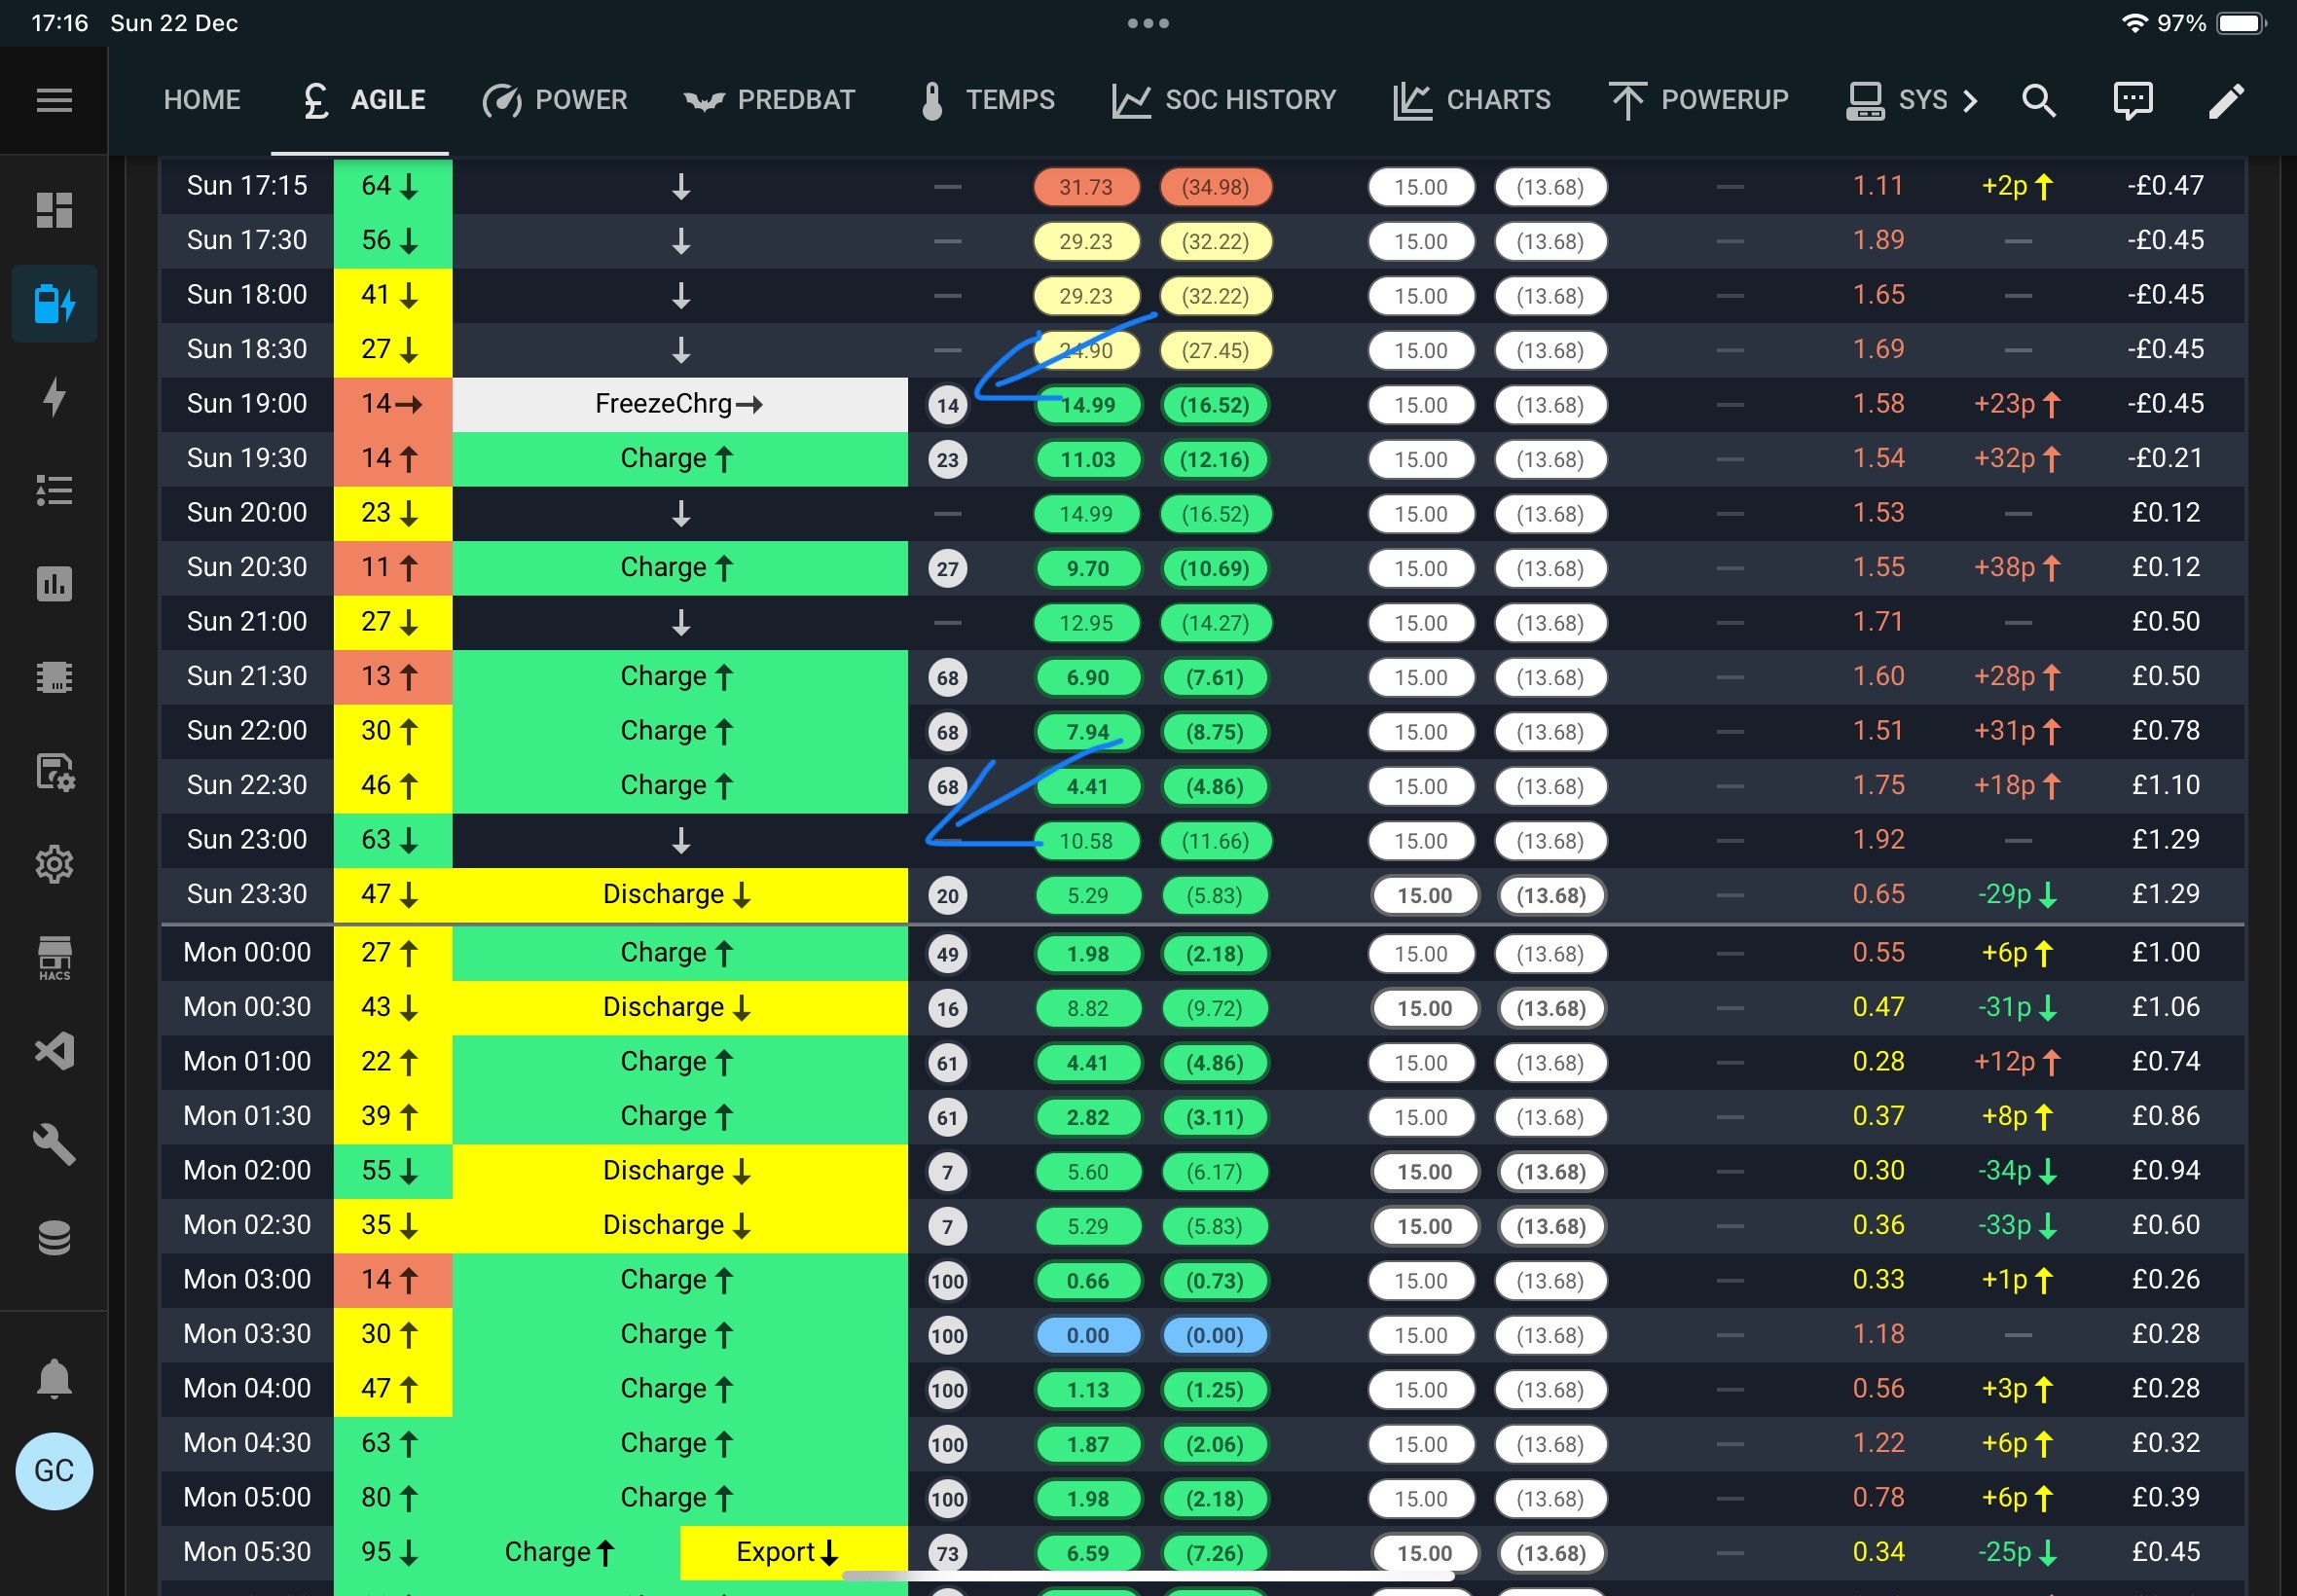The height and width of the screenshot is (1596, 2297).
Task: Open the POWERUP tab
Action: tap(1698, 100)
